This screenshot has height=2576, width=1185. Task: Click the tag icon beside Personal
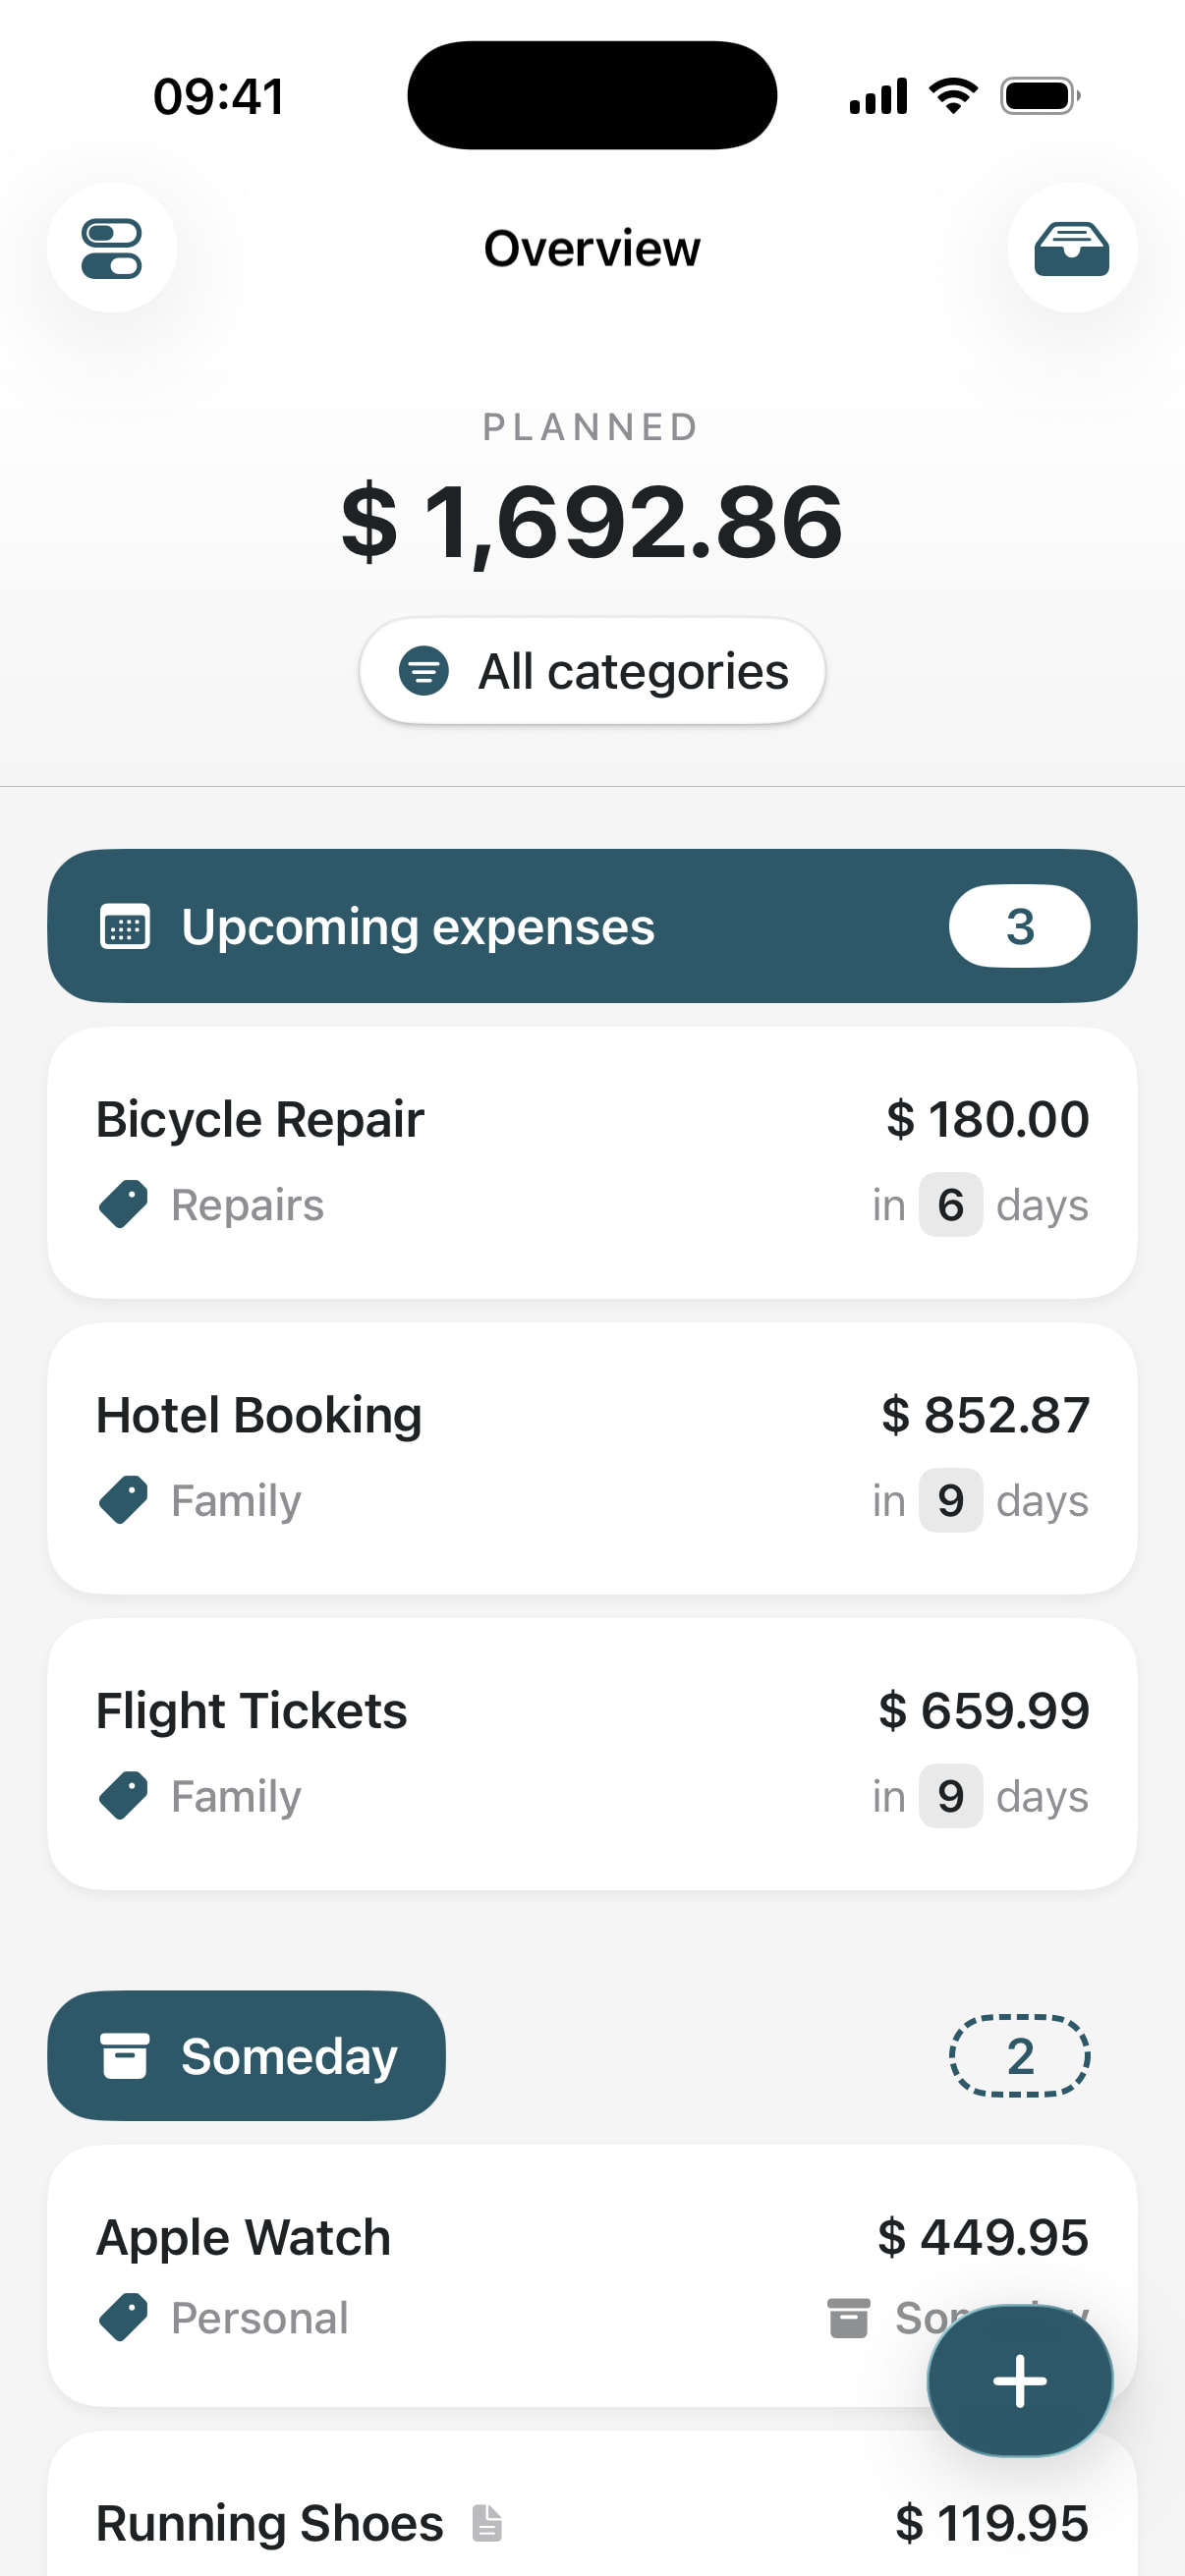(124, 2317)
